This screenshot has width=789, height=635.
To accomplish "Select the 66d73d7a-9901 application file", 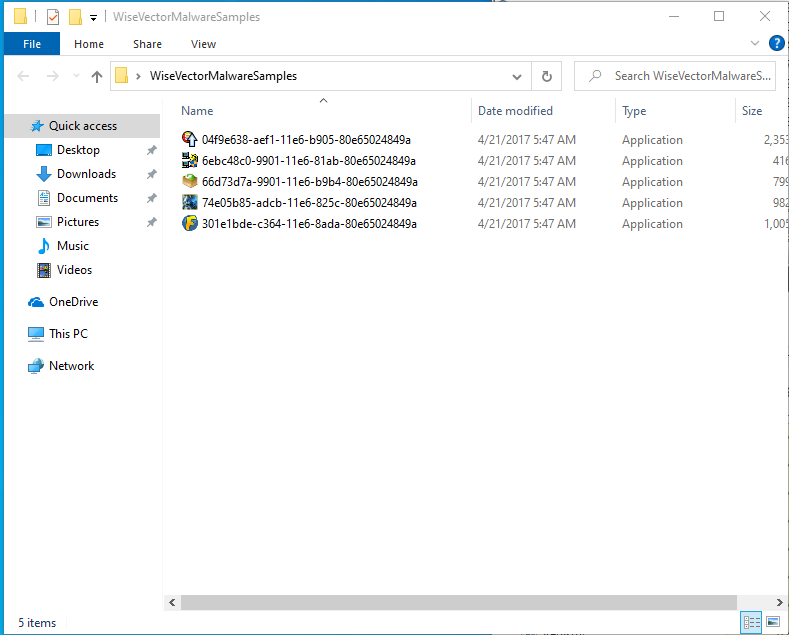I will coord(309,182).
